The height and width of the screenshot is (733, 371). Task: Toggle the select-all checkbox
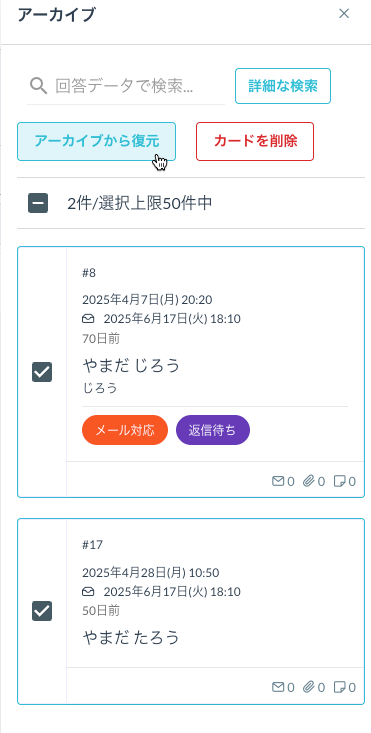(x=38, y=203)
